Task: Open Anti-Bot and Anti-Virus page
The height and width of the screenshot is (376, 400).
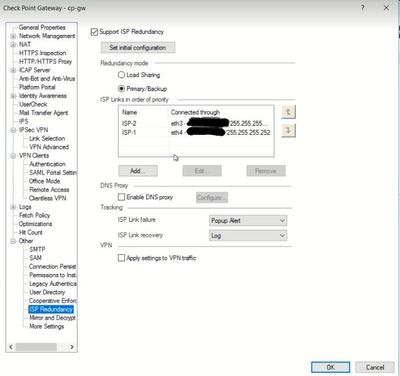Action: tap(47, 79)
